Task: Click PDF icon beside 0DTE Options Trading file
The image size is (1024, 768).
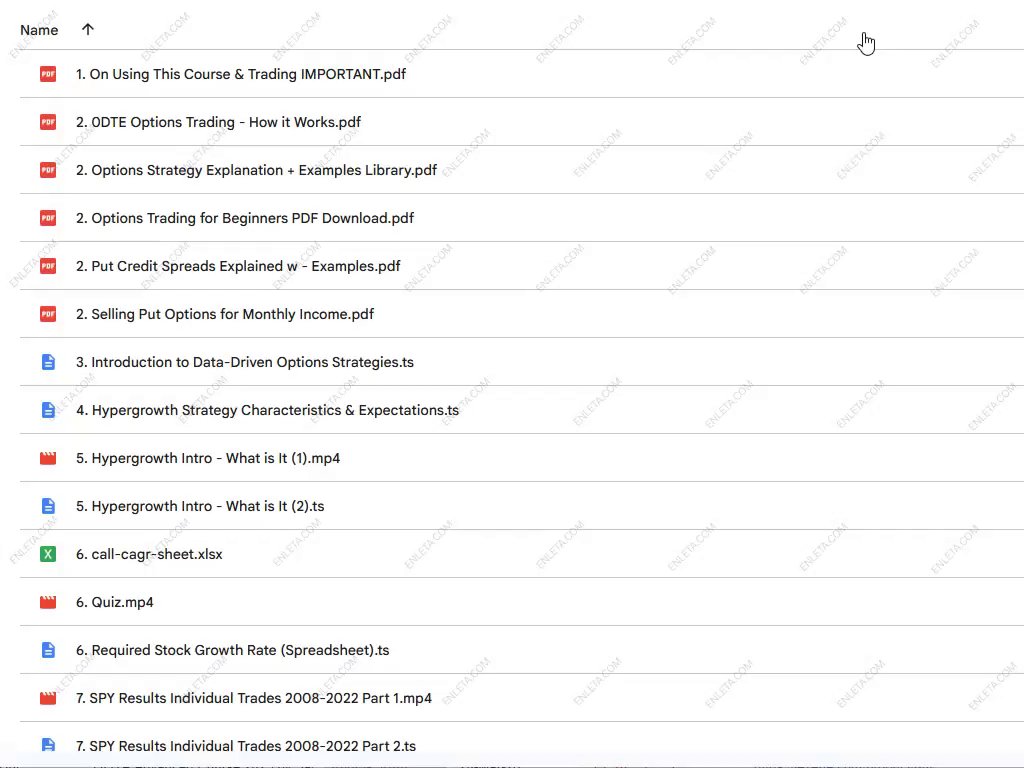Action: [x=48, y=122]
